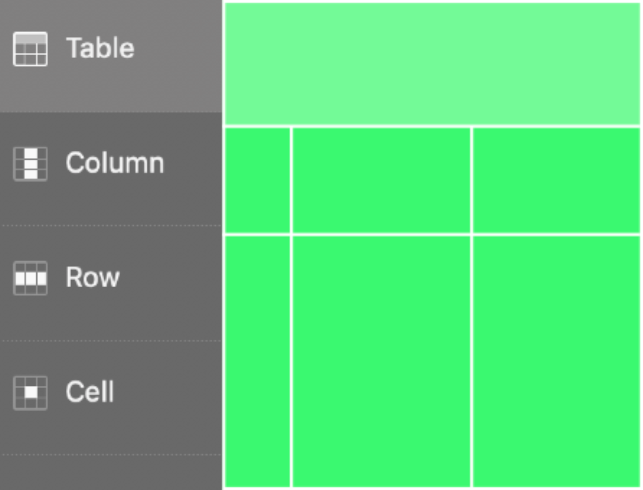Select the middle cell in upper row
This screenshot has width=643, height=490.
(381, 180)
